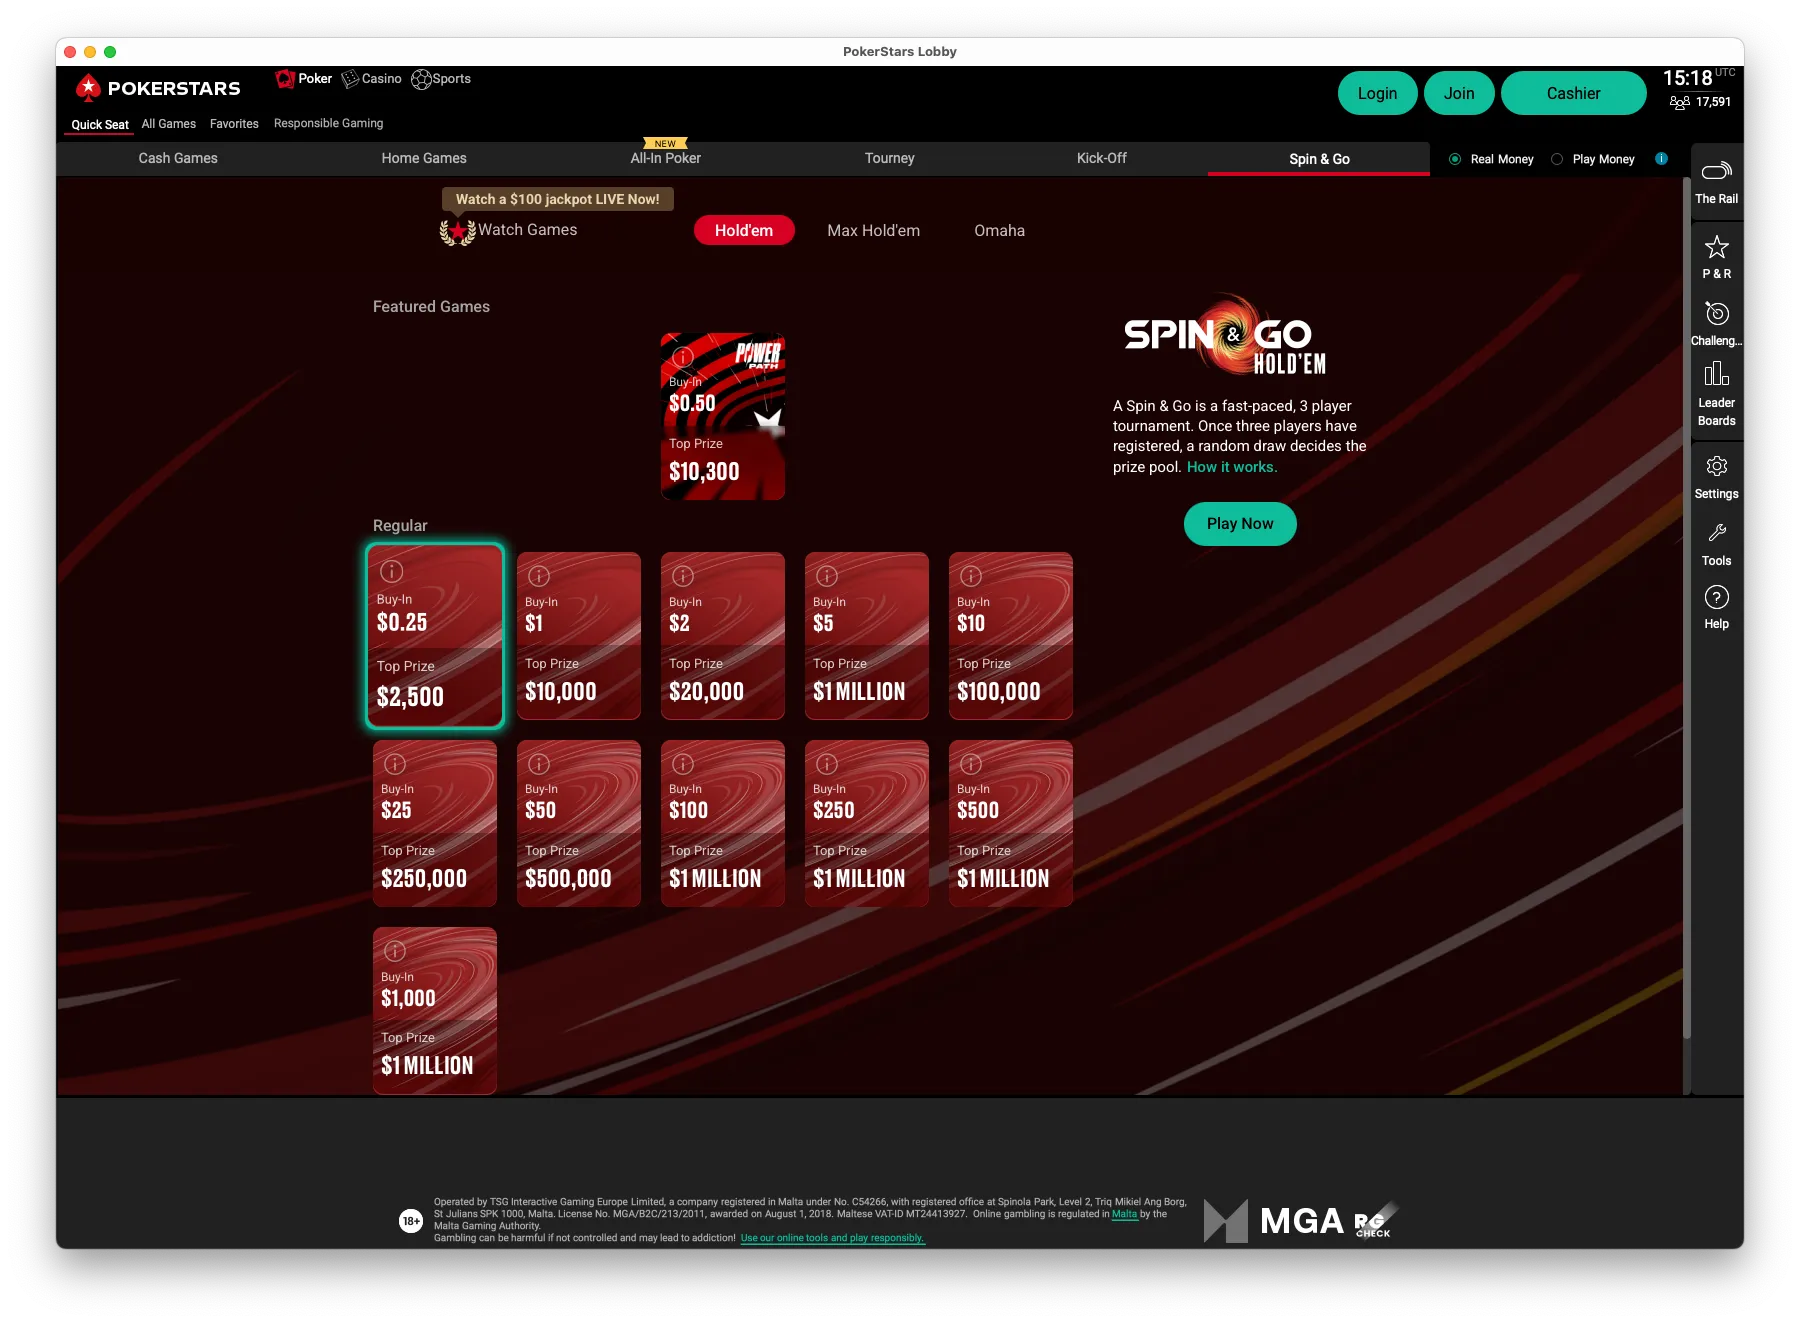Screen dimensions: 1800x1323
Task: Switch to the Casino product
Action: 372,78
